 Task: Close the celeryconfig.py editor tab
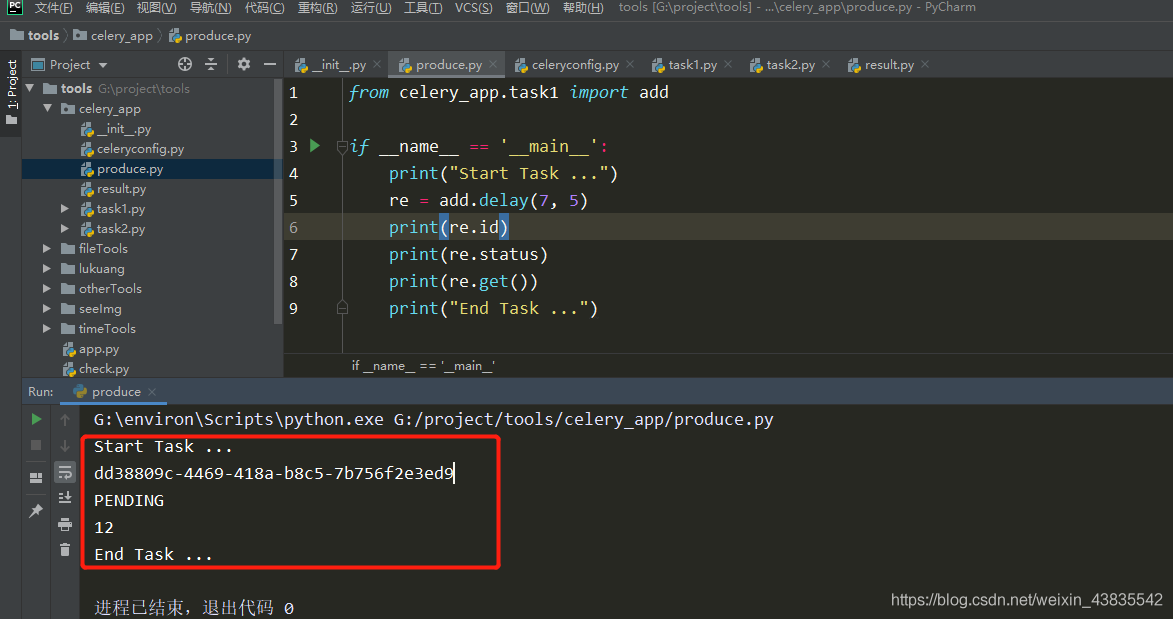point(630,64)
